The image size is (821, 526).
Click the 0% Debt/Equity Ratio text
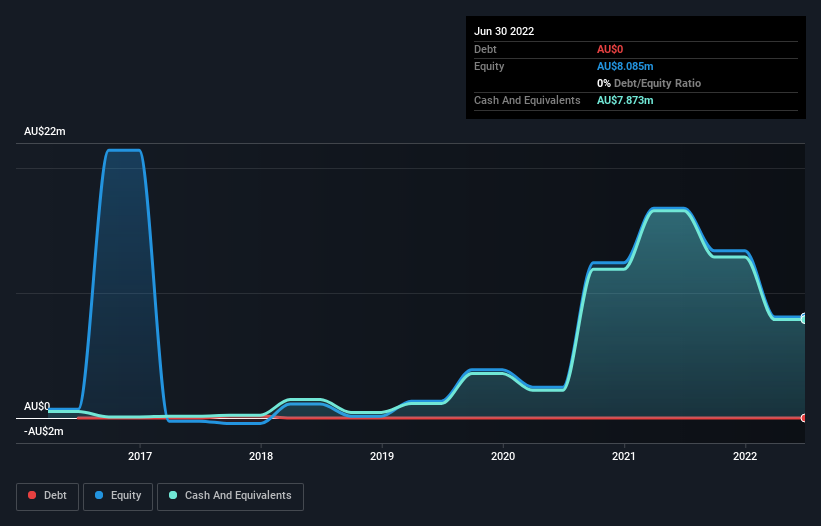click(x=649, y=83)
